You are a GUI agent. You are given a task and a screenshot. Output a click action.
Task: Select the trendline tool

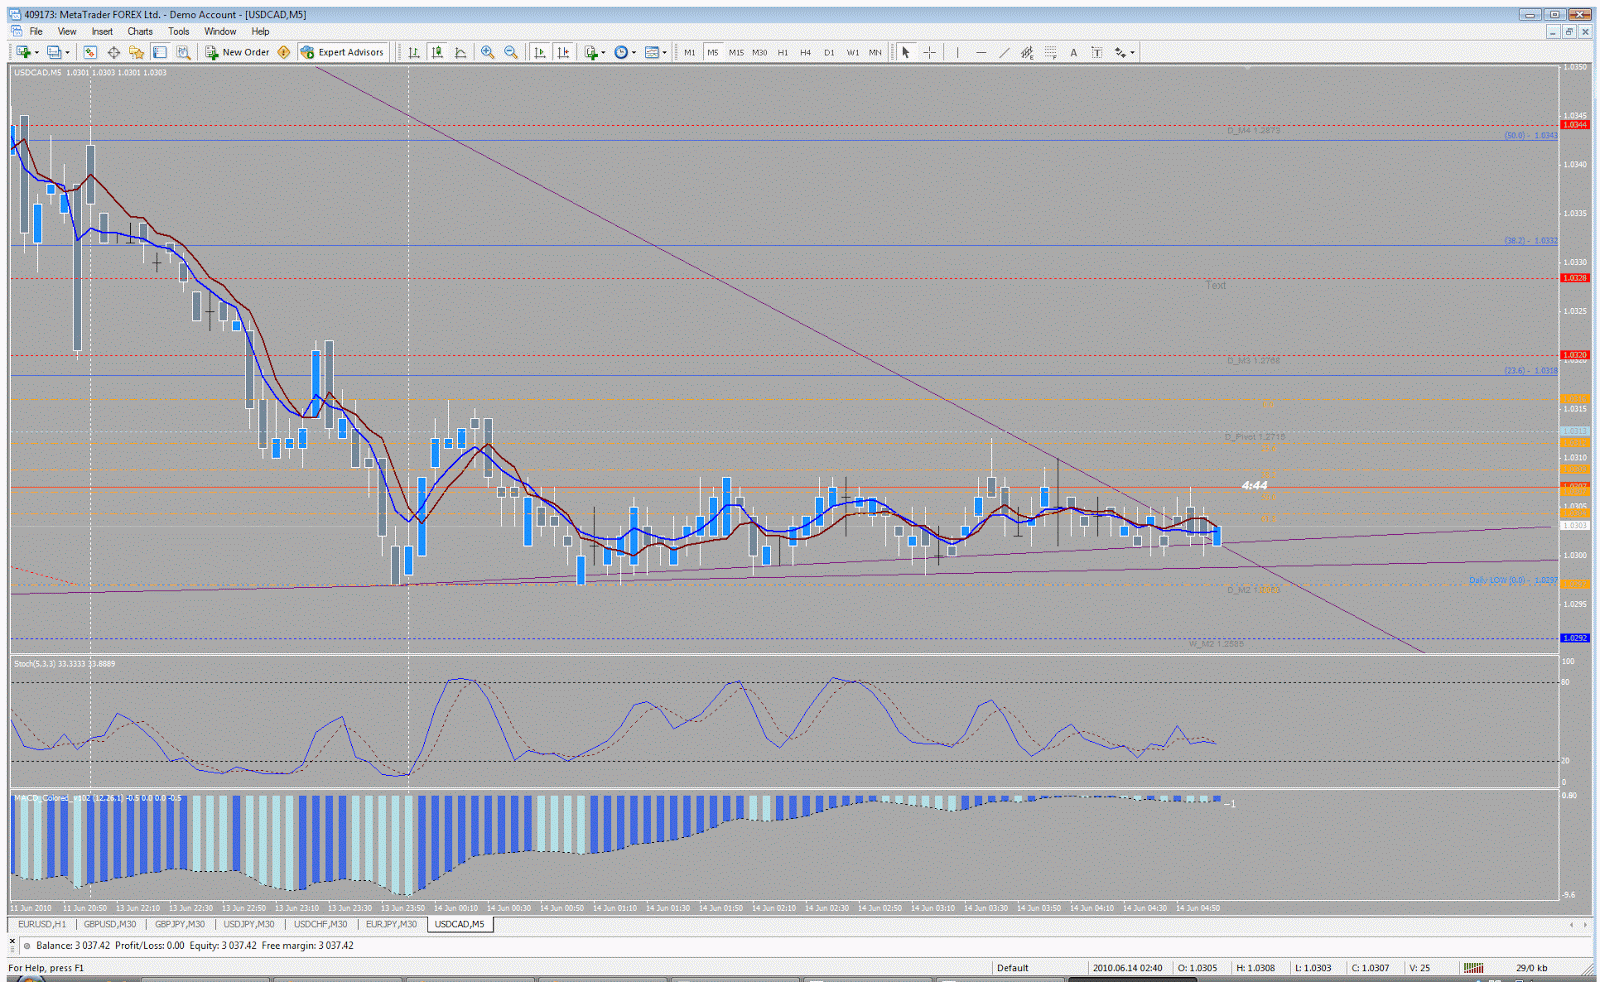1004,52
